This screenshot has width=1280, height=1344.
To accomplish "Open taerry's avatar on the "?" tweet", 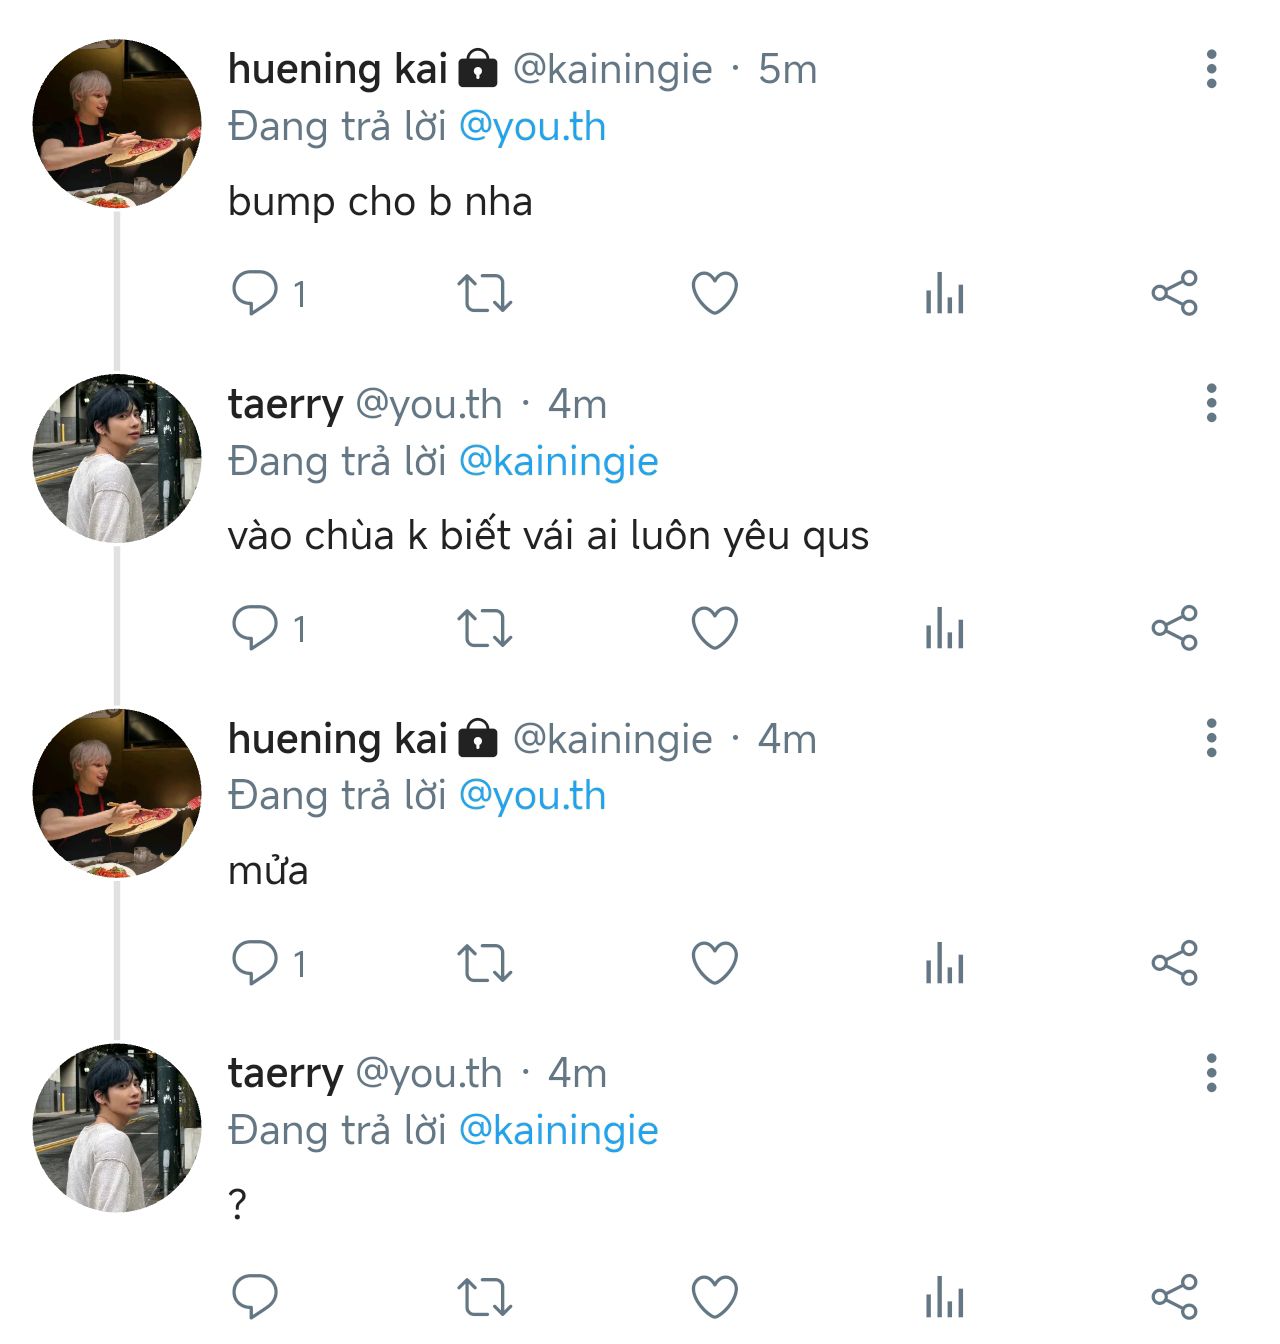I will pos(117,1128).
